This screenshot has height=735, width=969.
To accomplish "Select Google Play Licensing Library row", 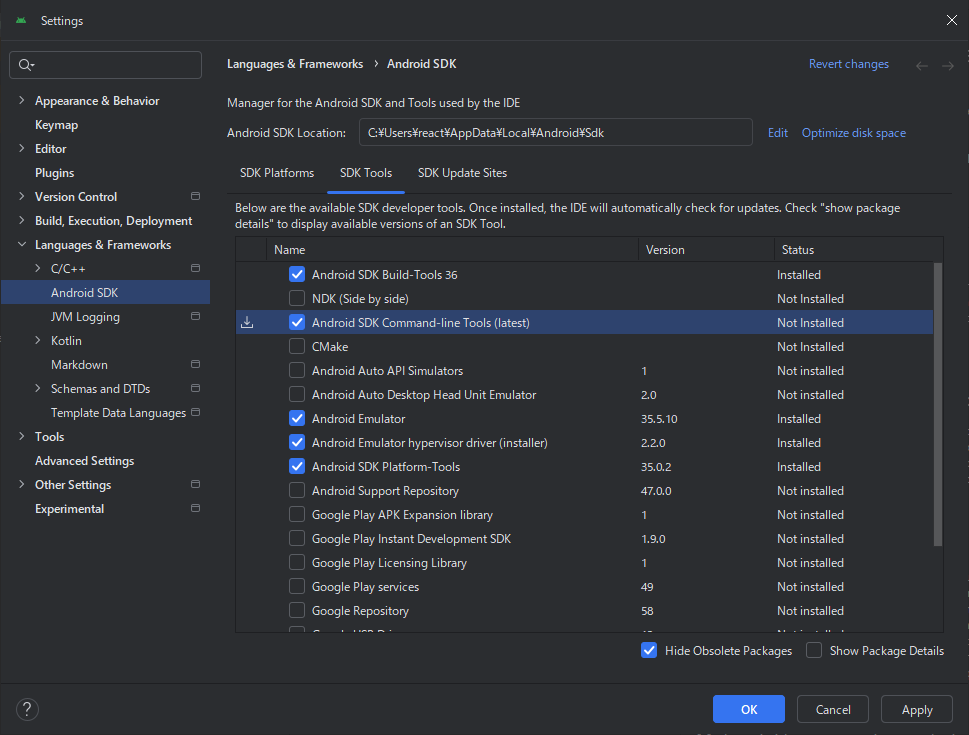I will pos(584,563).
